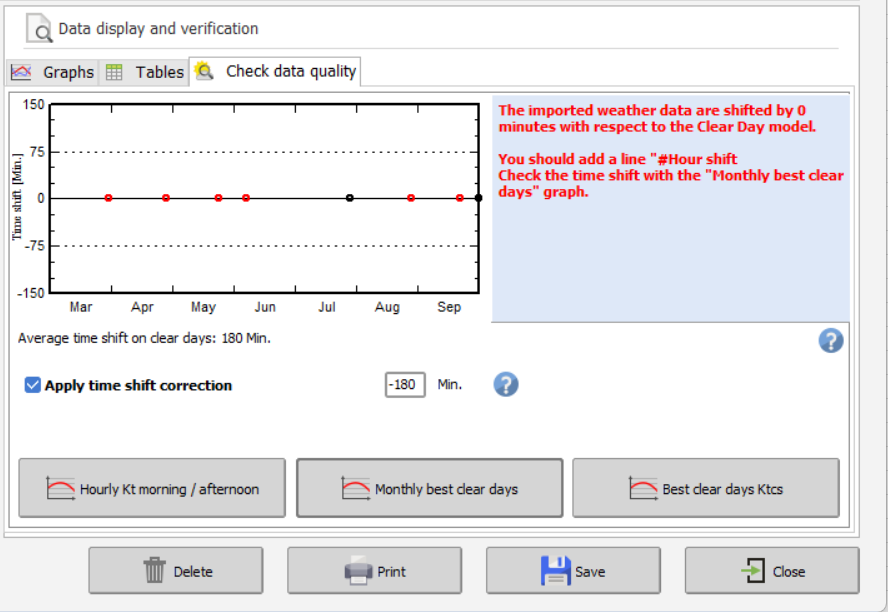Click the floppy disk Save icon

[x=555, y=571]
